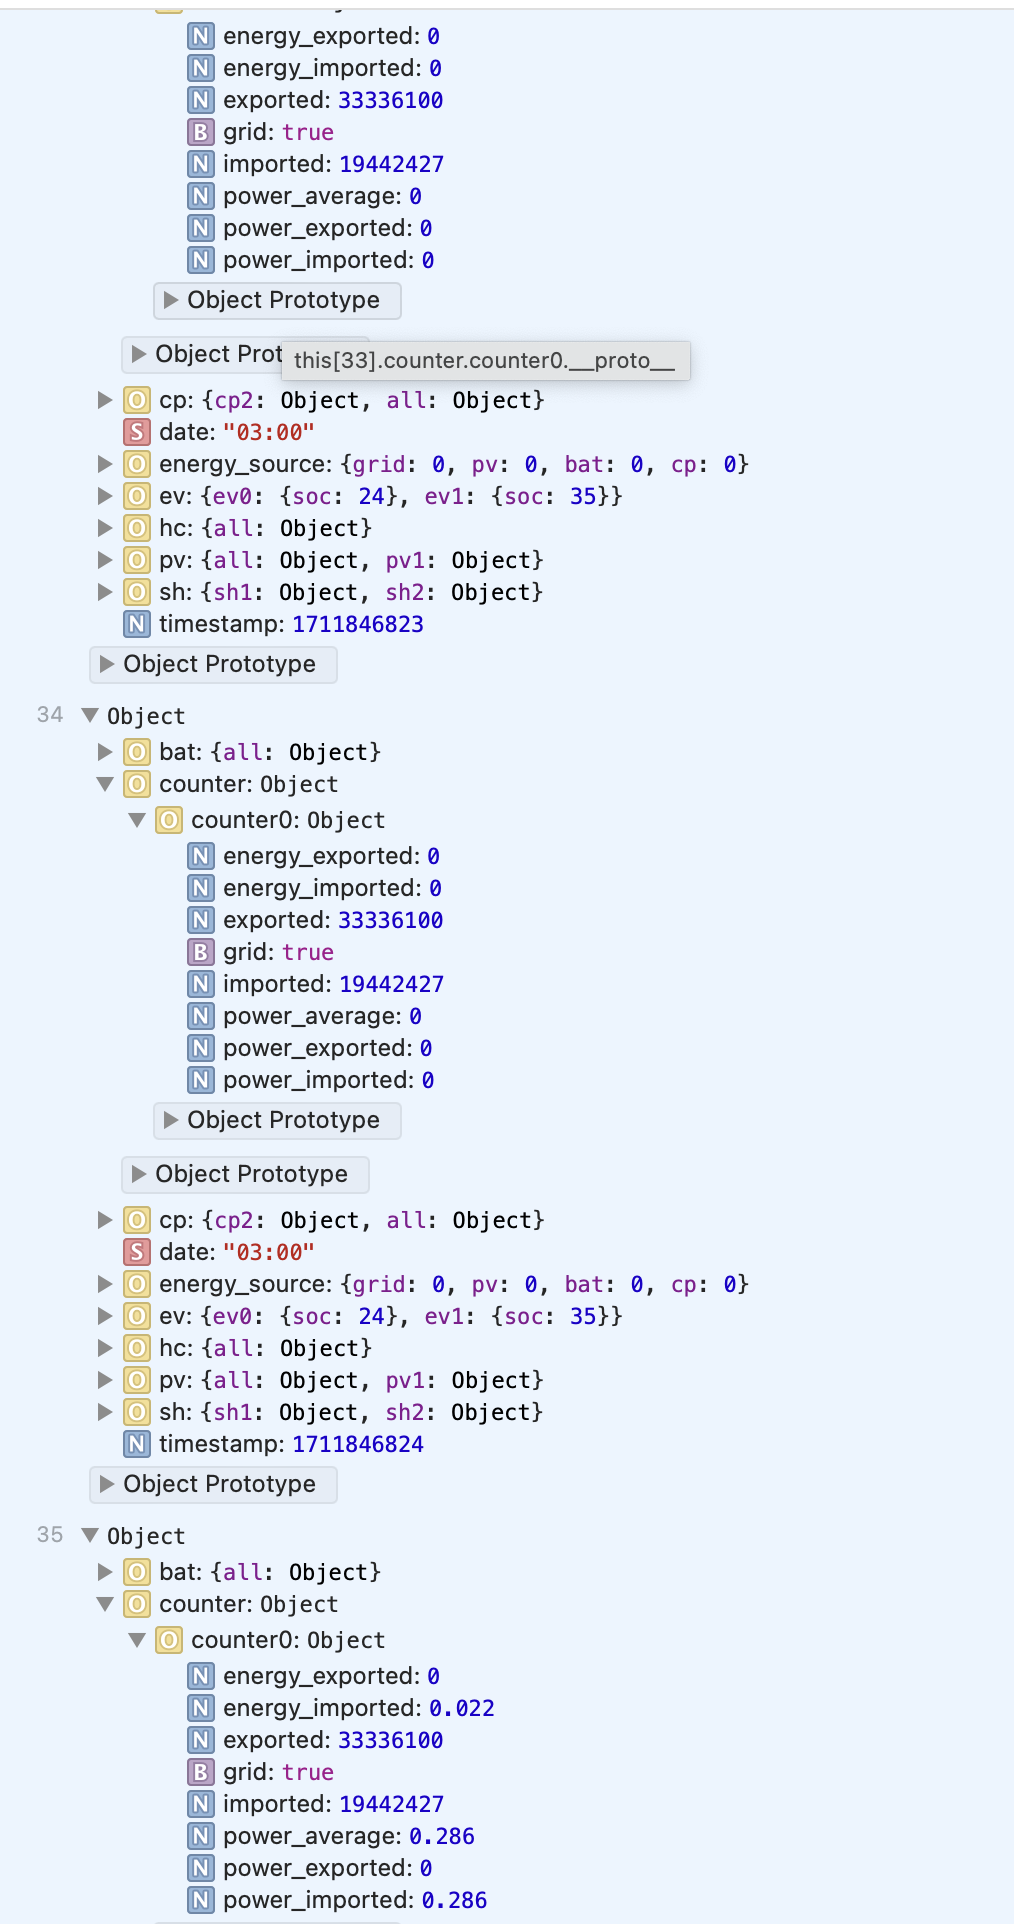Collapse the counter entry in object 34

[105, 784]
